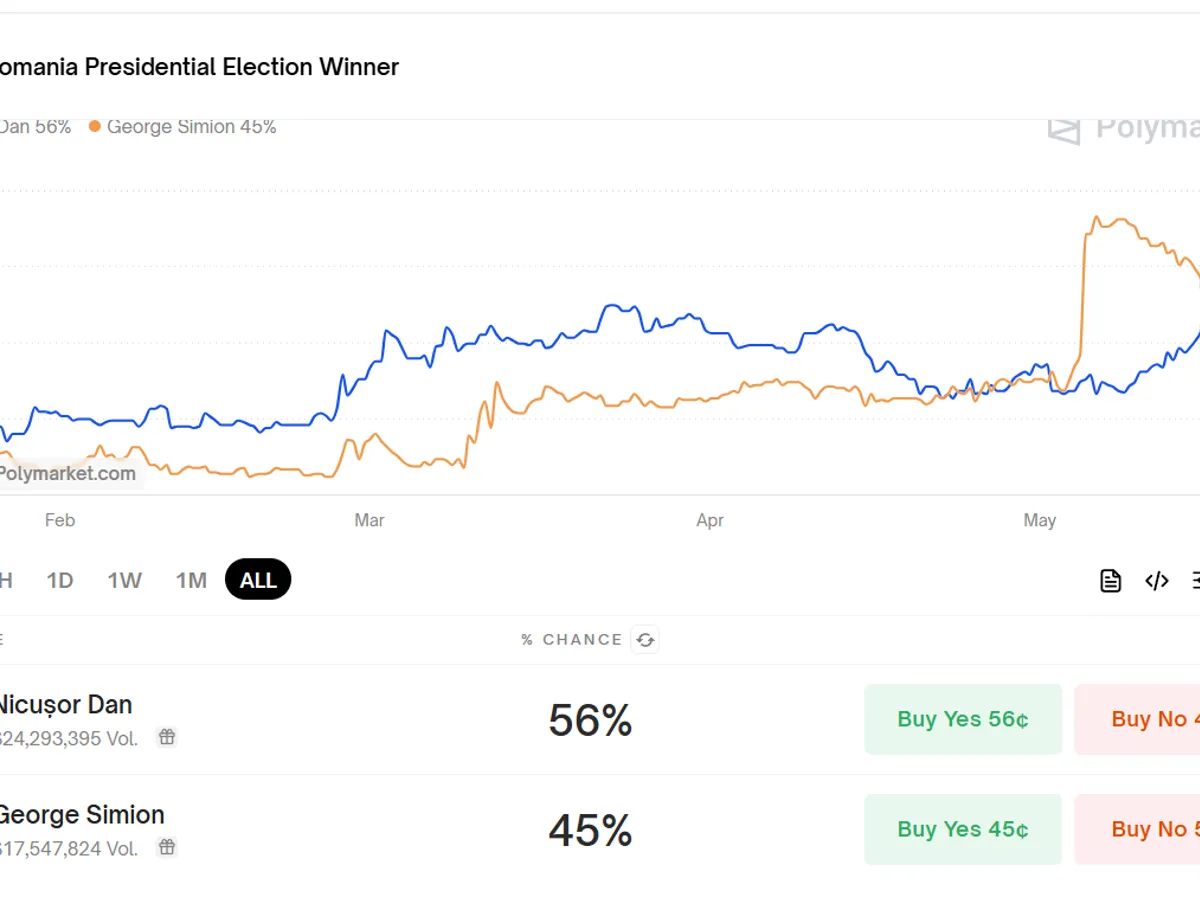Click the Polymarket.com chart watermark

(68, 474)
